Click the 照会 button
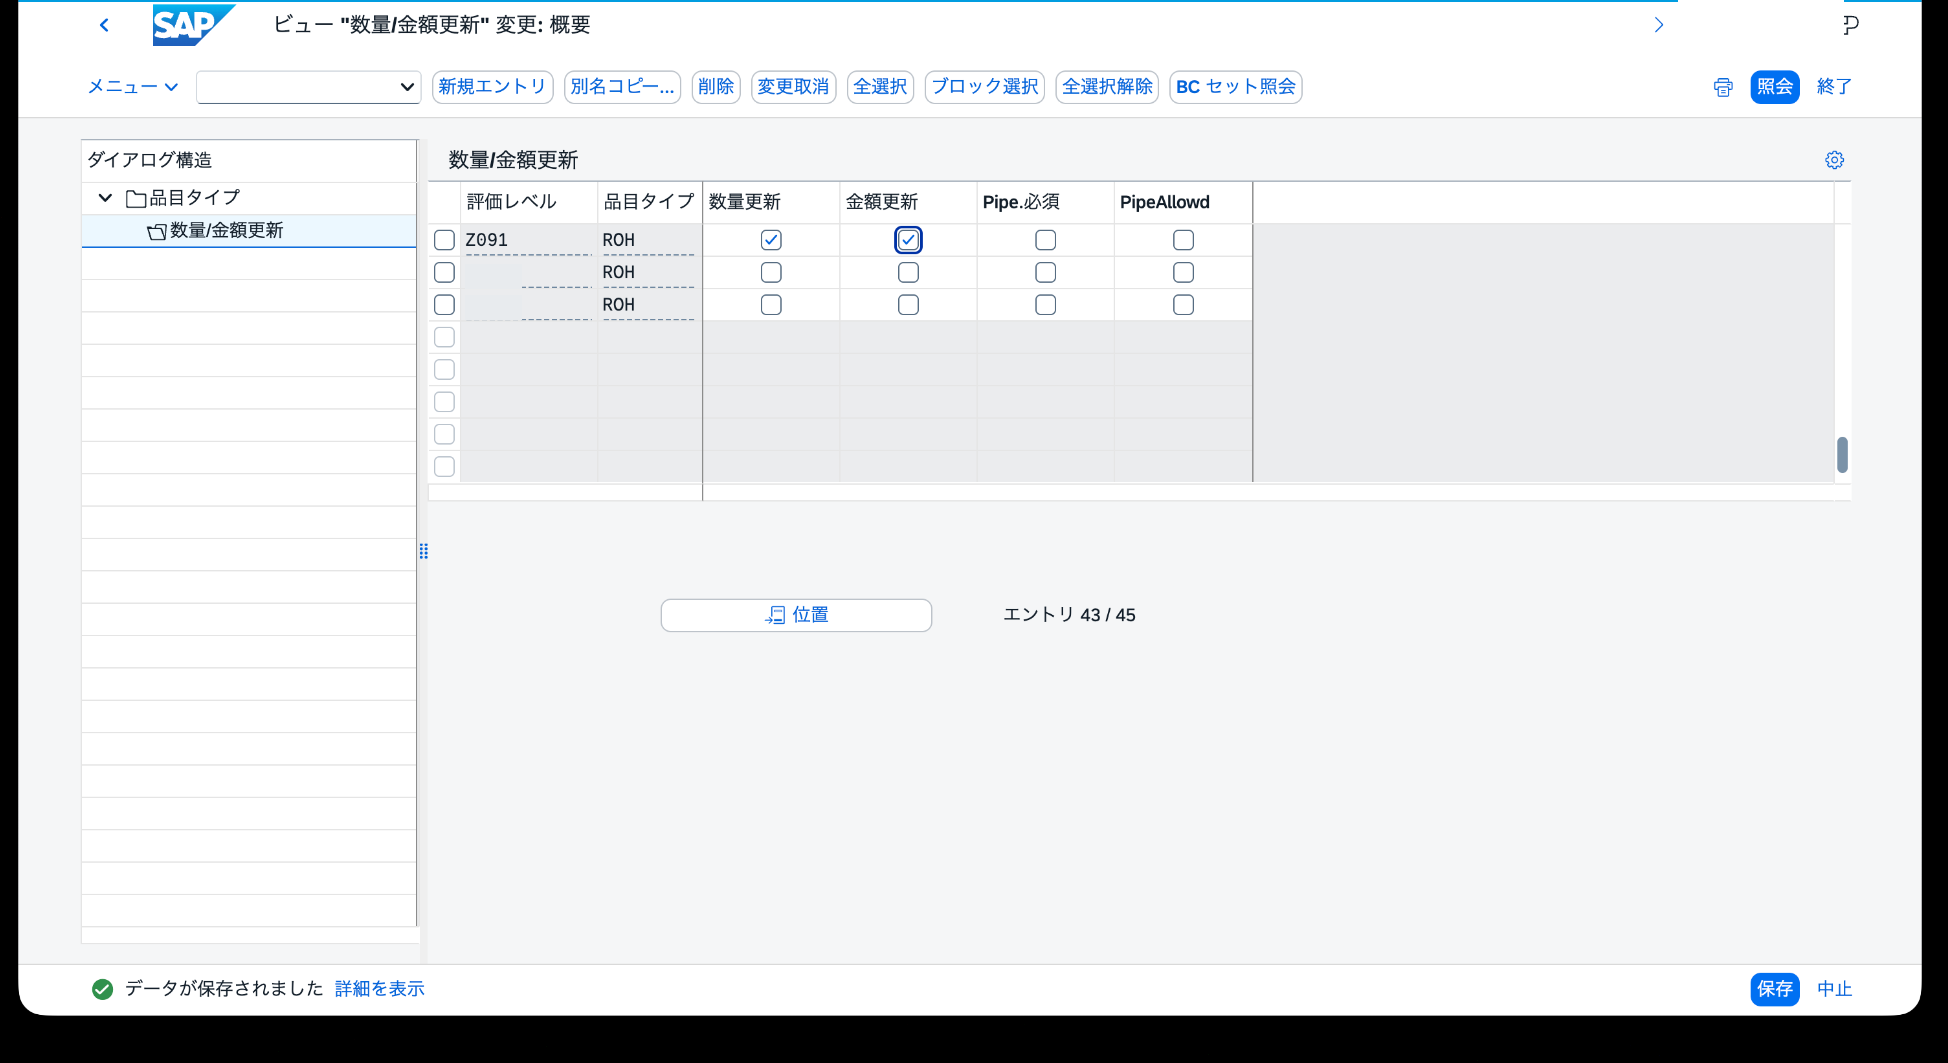Viewport: 1948px width, 1063px height. (1774, 87)
